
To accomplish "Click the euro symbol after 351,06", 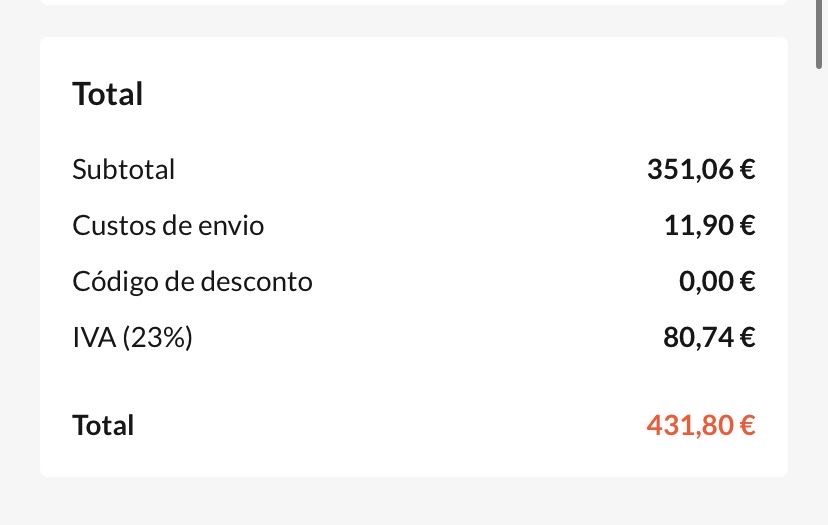I will tap(746, 170).
